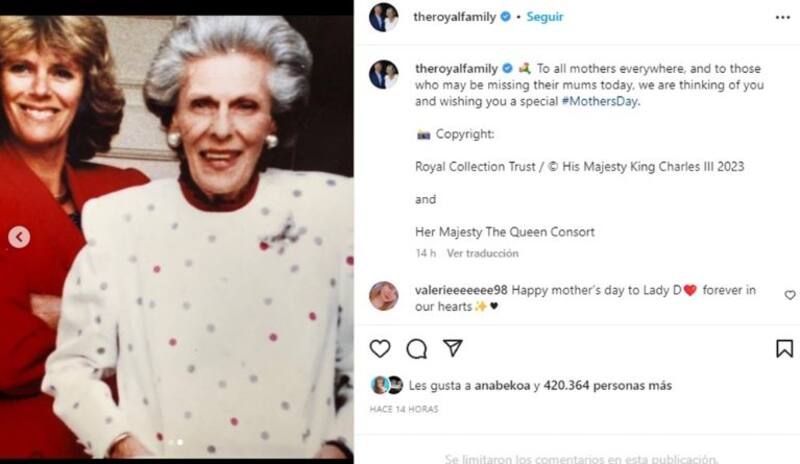The width and height of the screenshot is (800, 464).
Task: Open the three-dot more options menu
Action: [x=783, y=17]
